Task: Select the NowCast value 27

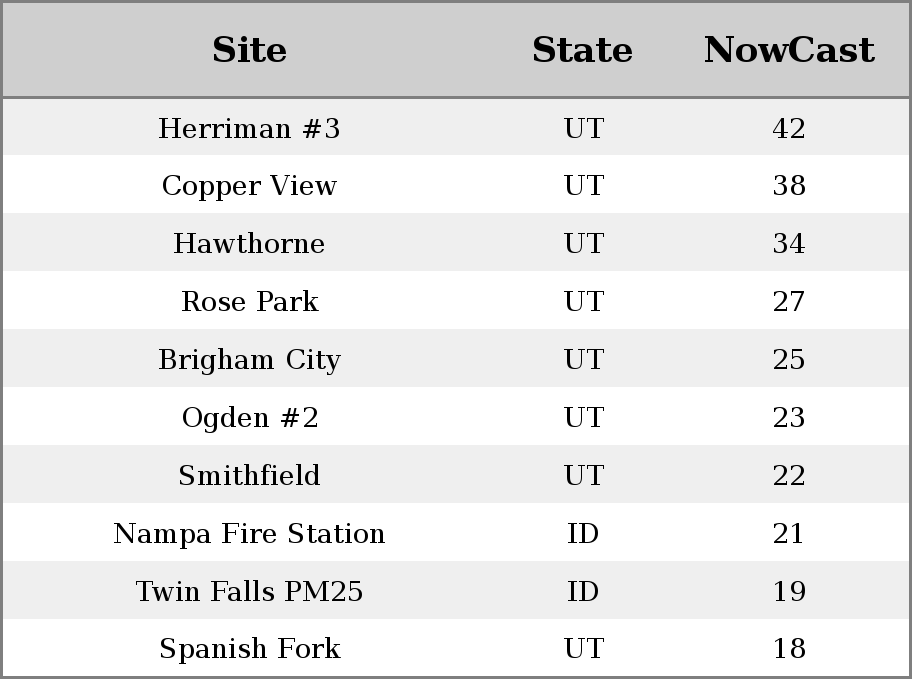Action: point(789,301)
